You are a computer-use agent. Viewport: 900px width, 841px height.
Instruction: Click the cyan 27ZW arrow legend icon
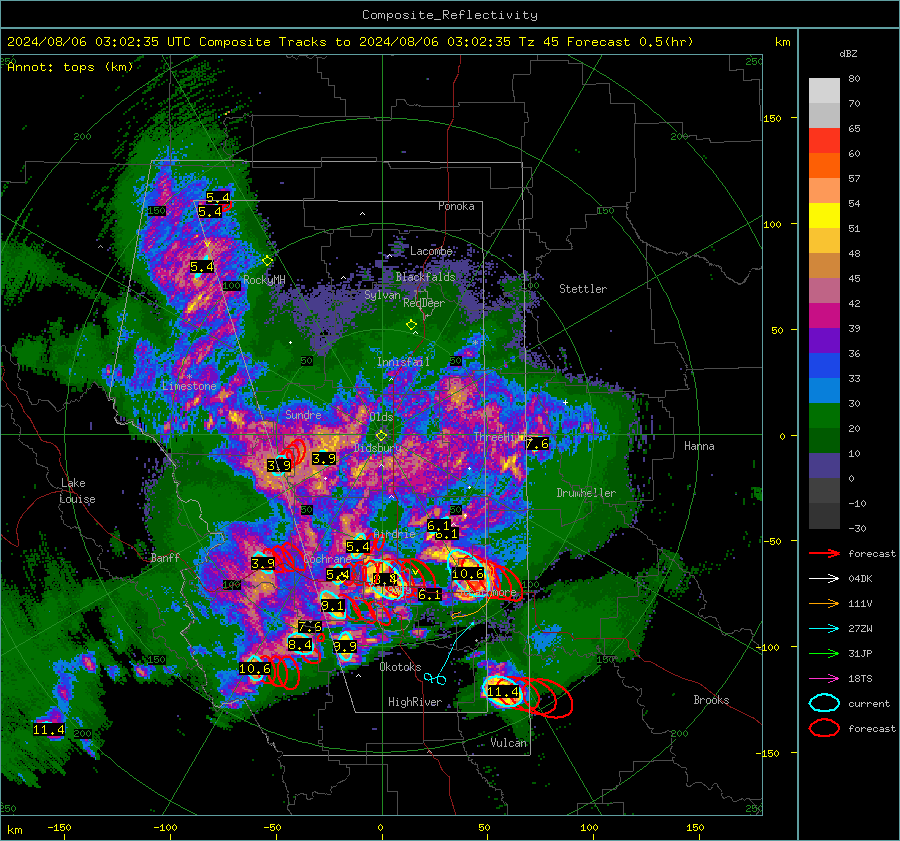(824, 629)
